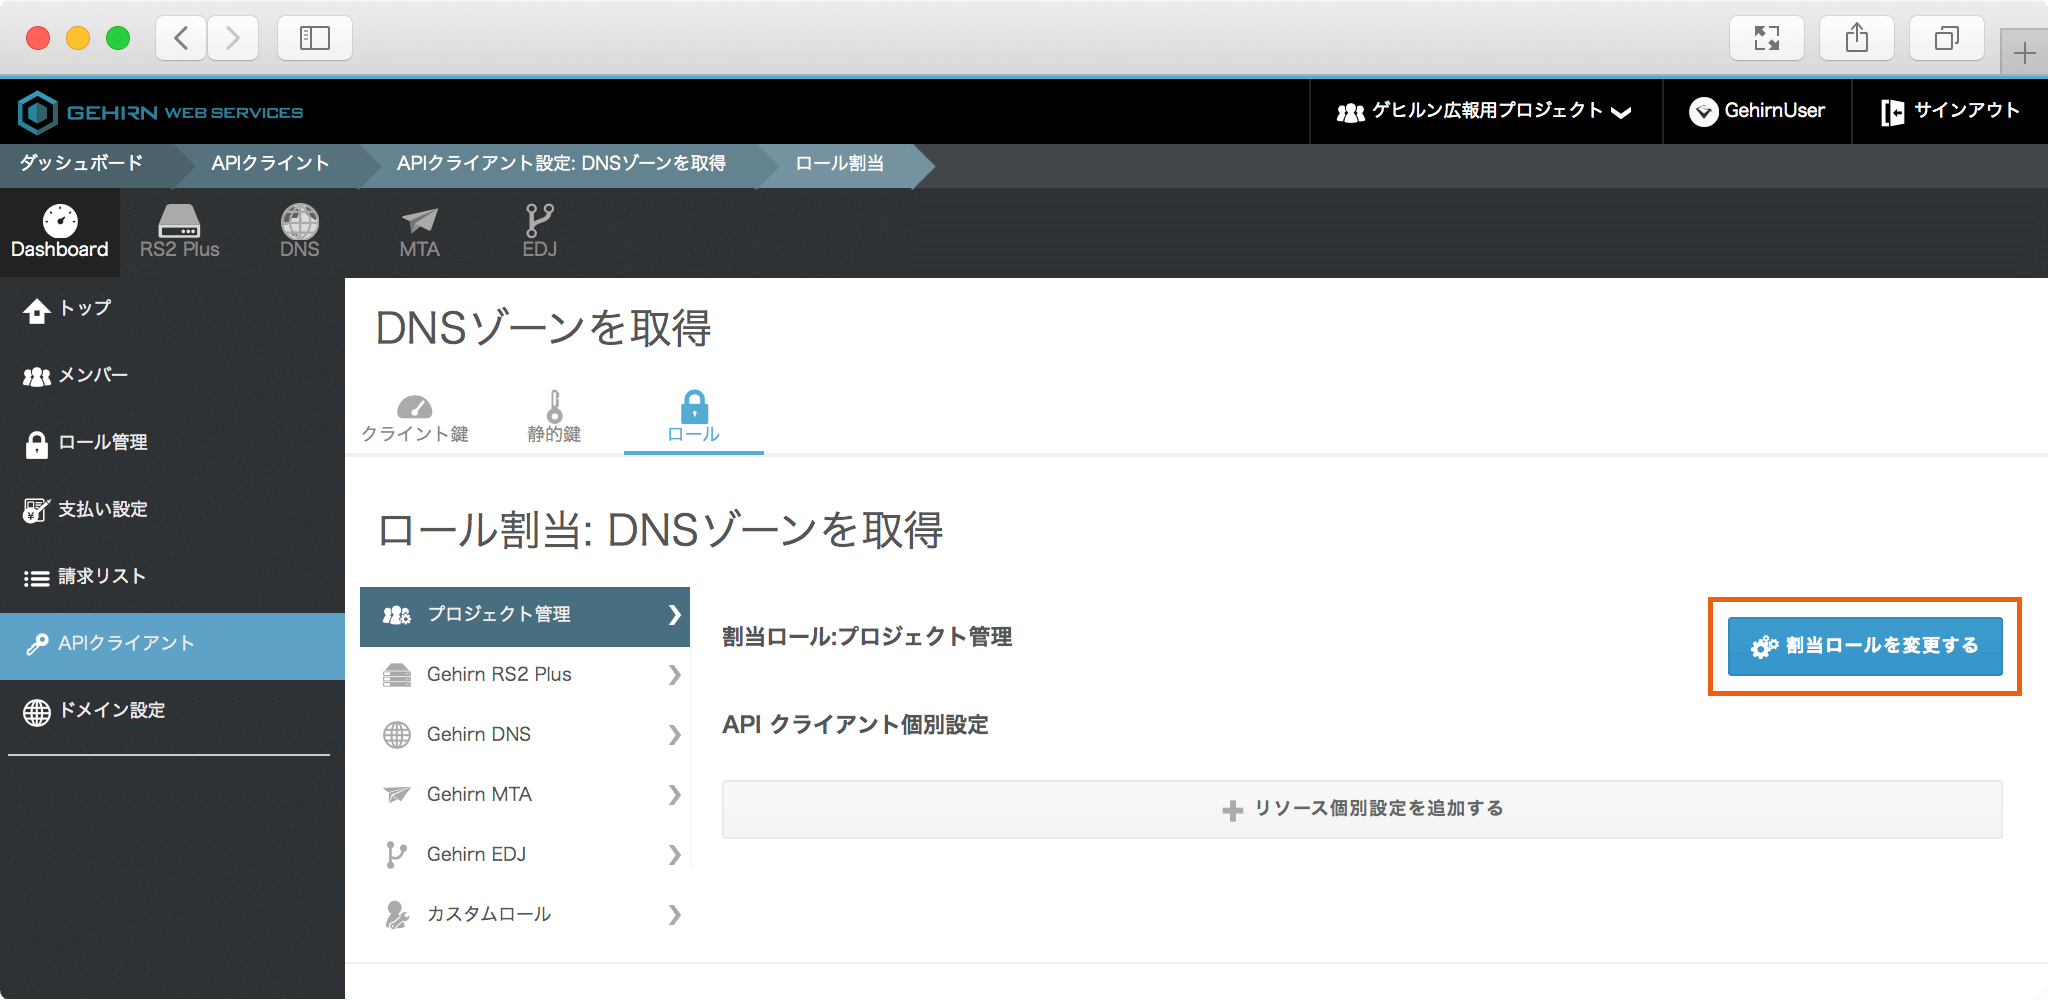
Task: Click the 割当ロールを変更する button
Action: point(1864,646)
